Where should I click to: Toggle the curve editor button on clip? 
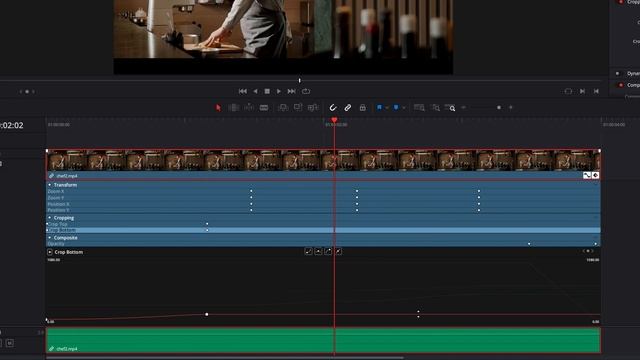587,175
